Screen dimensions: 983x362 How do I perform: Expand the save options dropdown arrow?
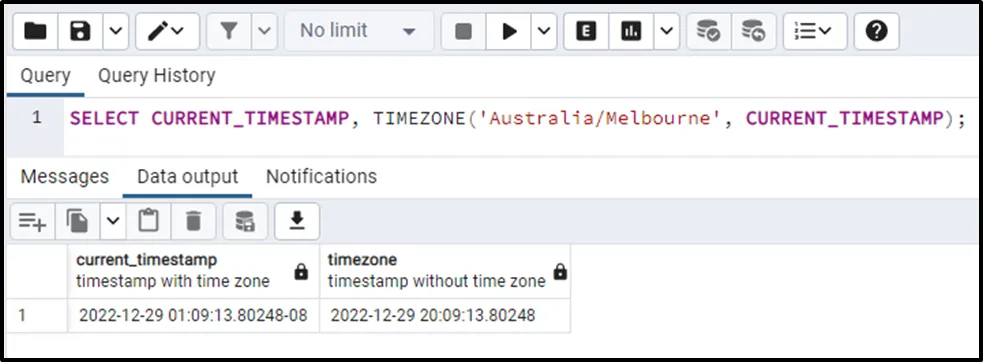click(115, 31)
